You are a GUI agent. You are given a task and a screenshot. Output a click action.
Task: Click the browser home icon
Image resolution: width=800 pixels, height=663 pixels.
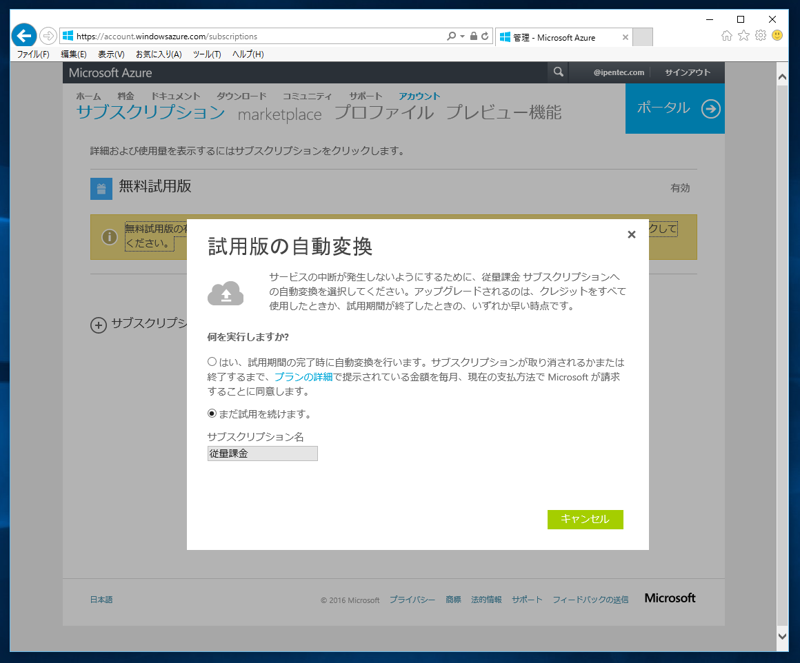727,36
